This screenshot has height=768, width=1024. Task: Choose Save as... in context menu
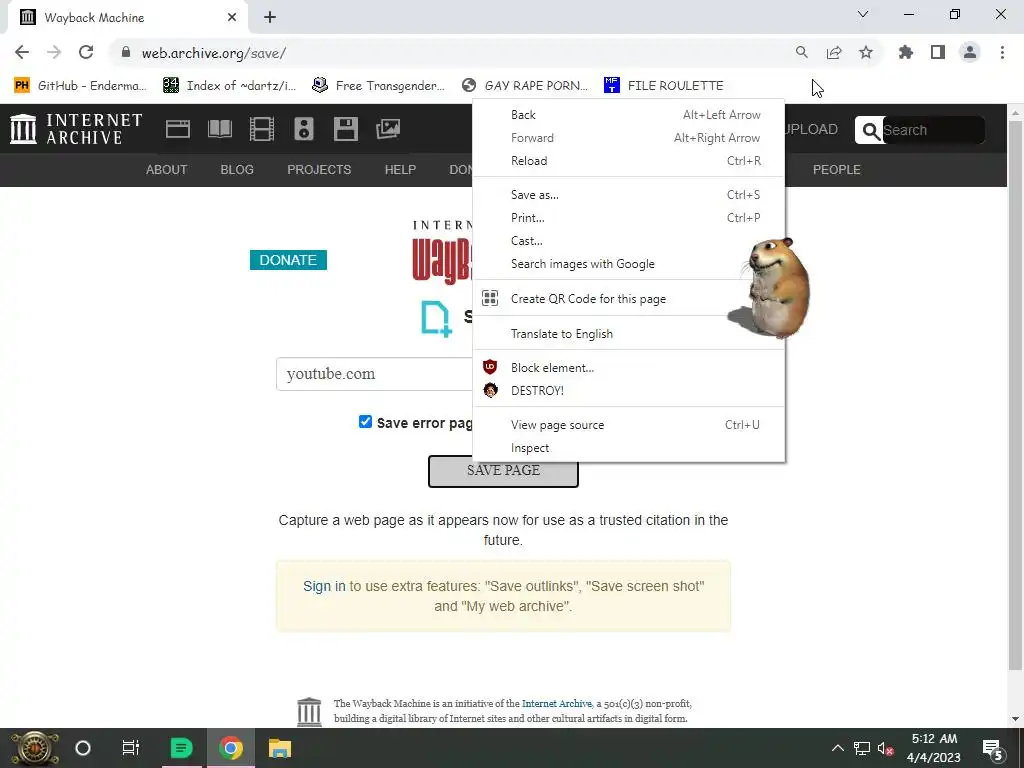[x=628, y=195]
